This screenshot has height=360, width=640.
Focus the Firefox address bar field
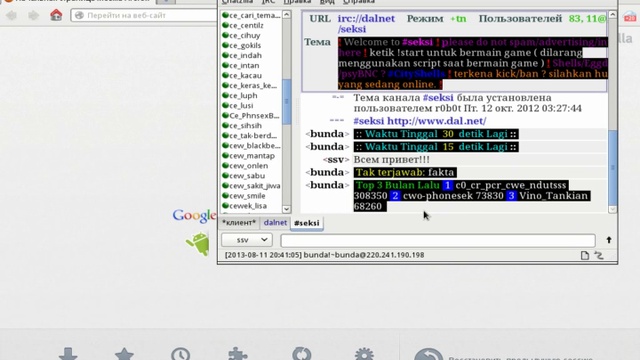144,15
